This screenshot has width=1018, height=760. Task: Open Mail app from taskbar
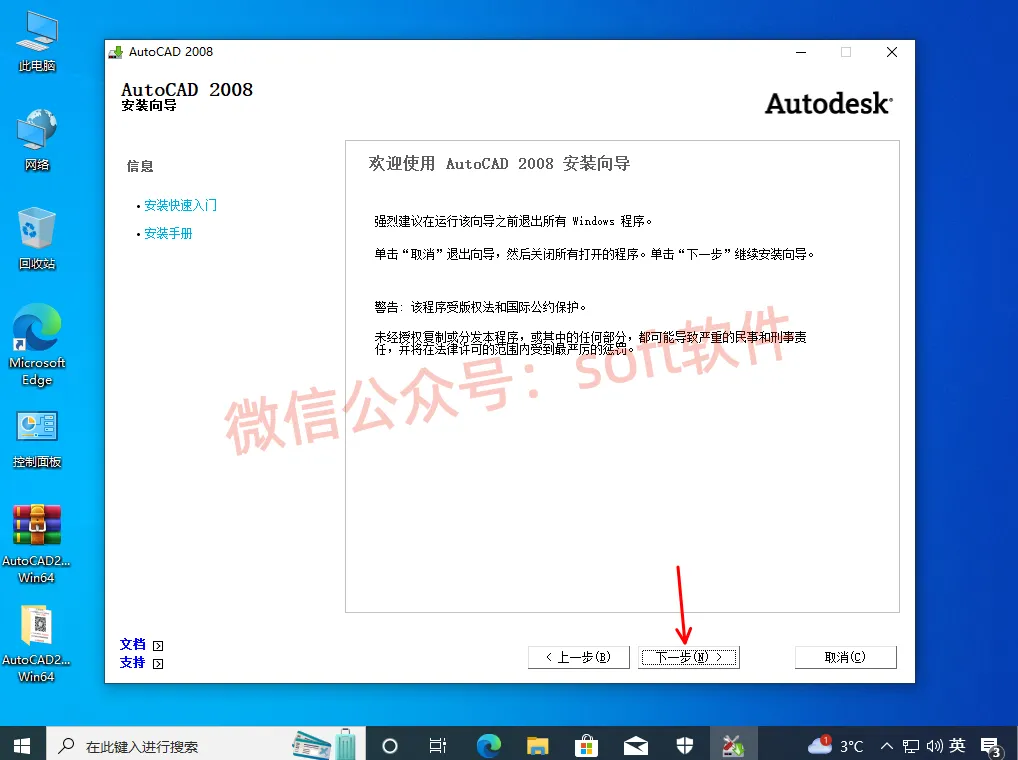click(x=636, y=746)
